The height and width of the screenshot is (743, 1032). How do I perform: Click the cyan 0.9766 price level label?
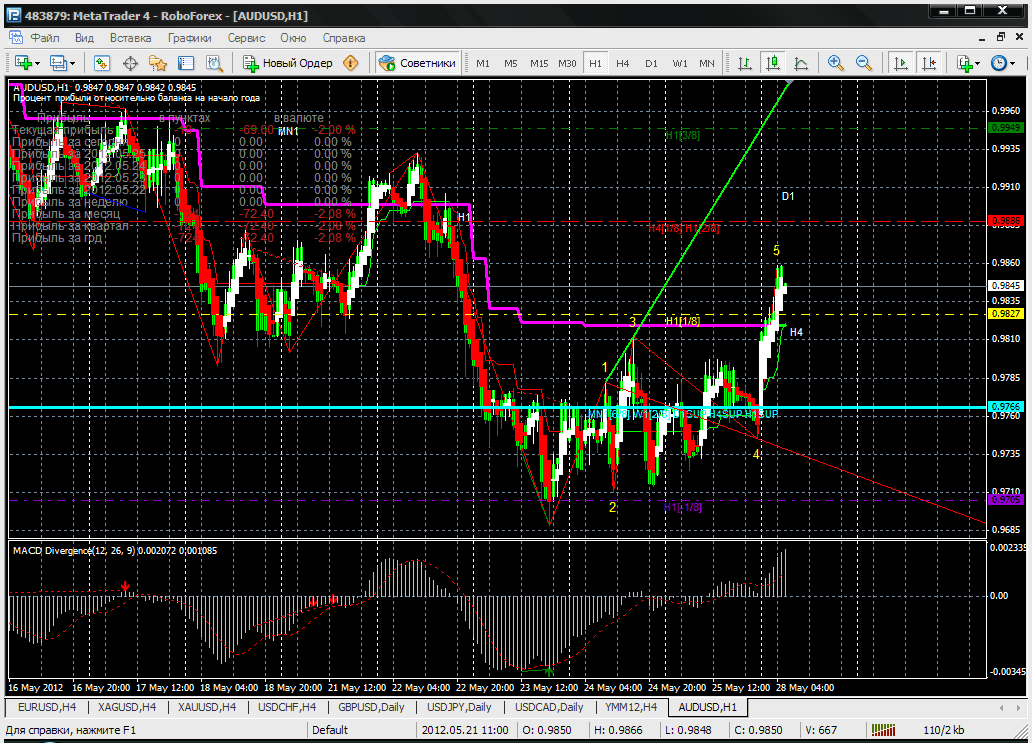1006,407
